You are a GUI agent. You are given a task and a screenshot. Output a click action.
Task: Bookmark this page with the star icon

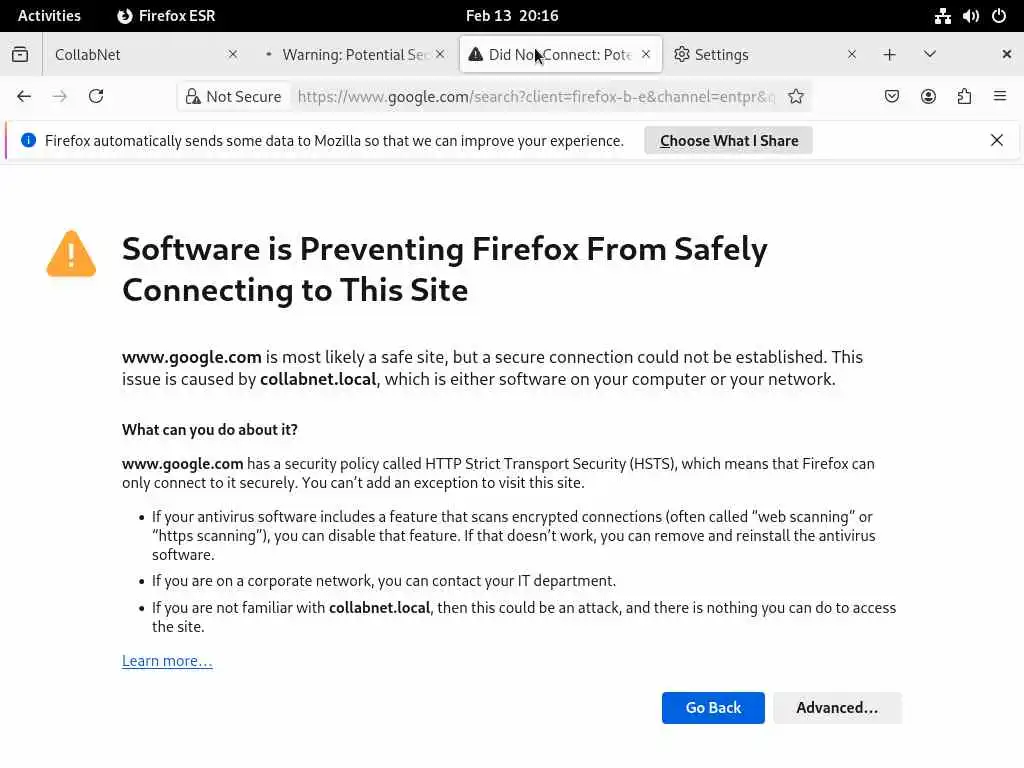(x=796, y=96)
